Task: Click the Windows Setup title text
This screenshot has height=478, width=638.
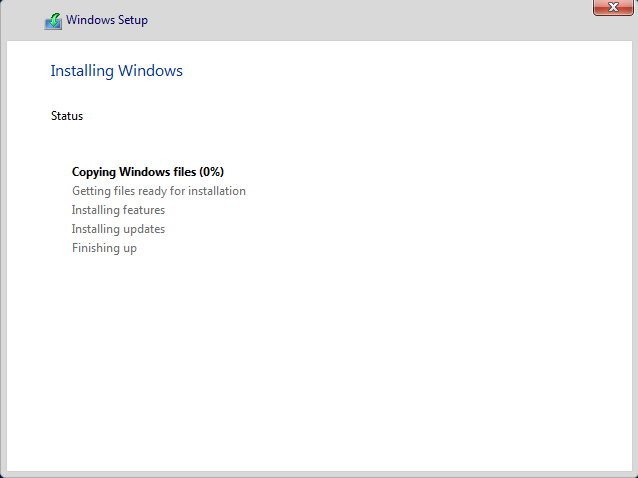Action: pyautogui.click(x=107, y=21)
